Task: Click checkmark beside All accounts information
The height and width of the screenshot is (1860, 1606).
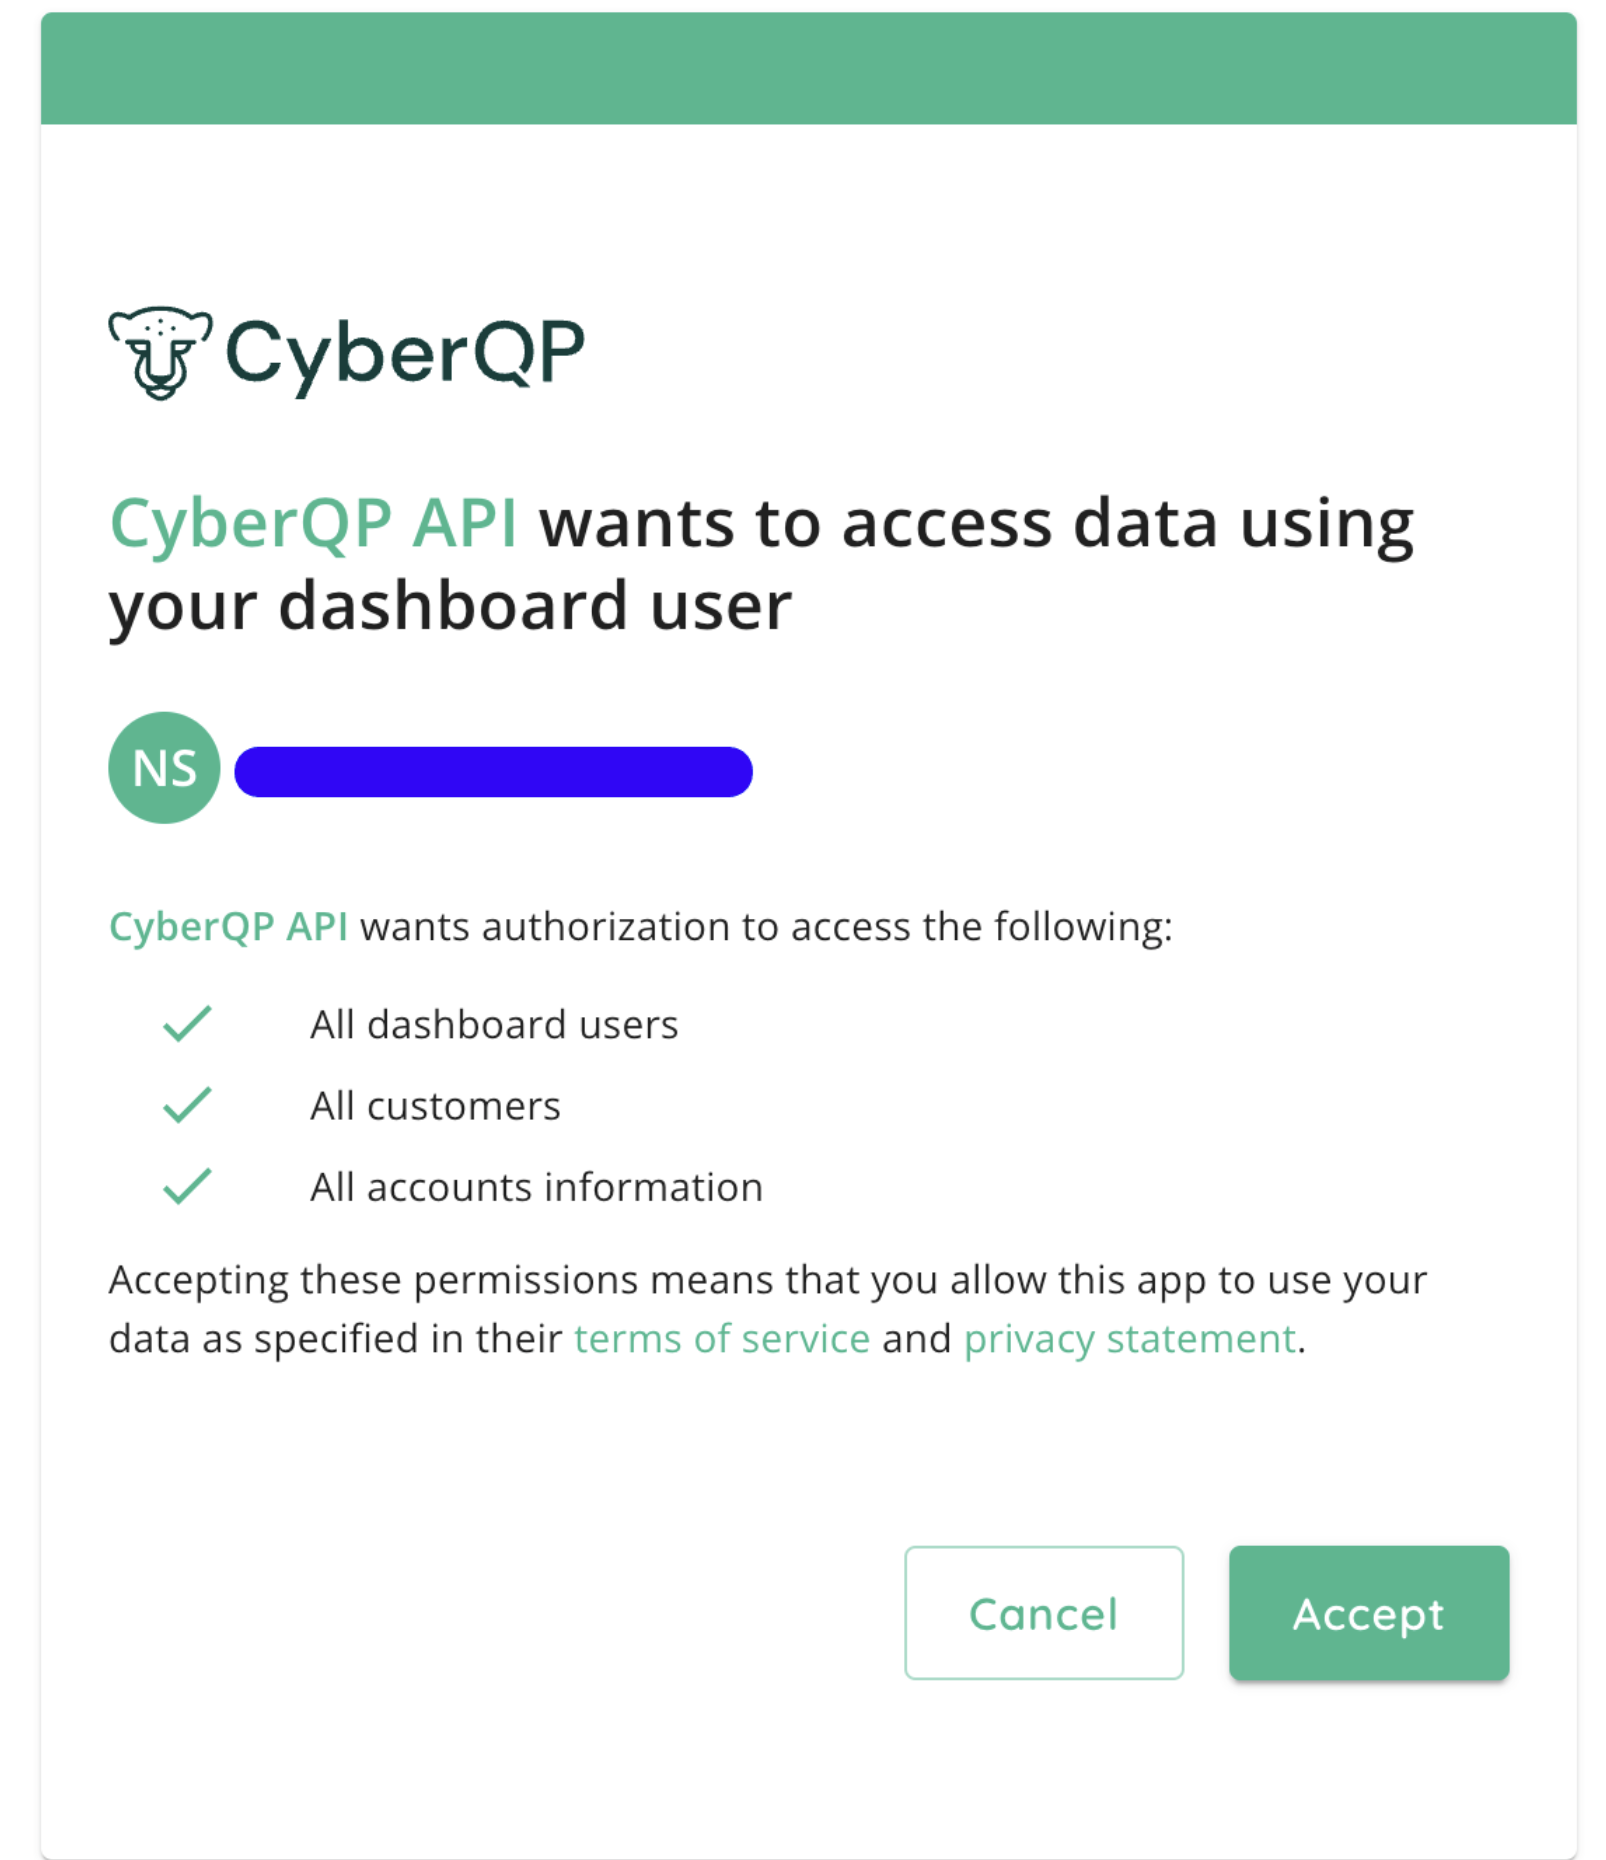Action: [187, 1186]
